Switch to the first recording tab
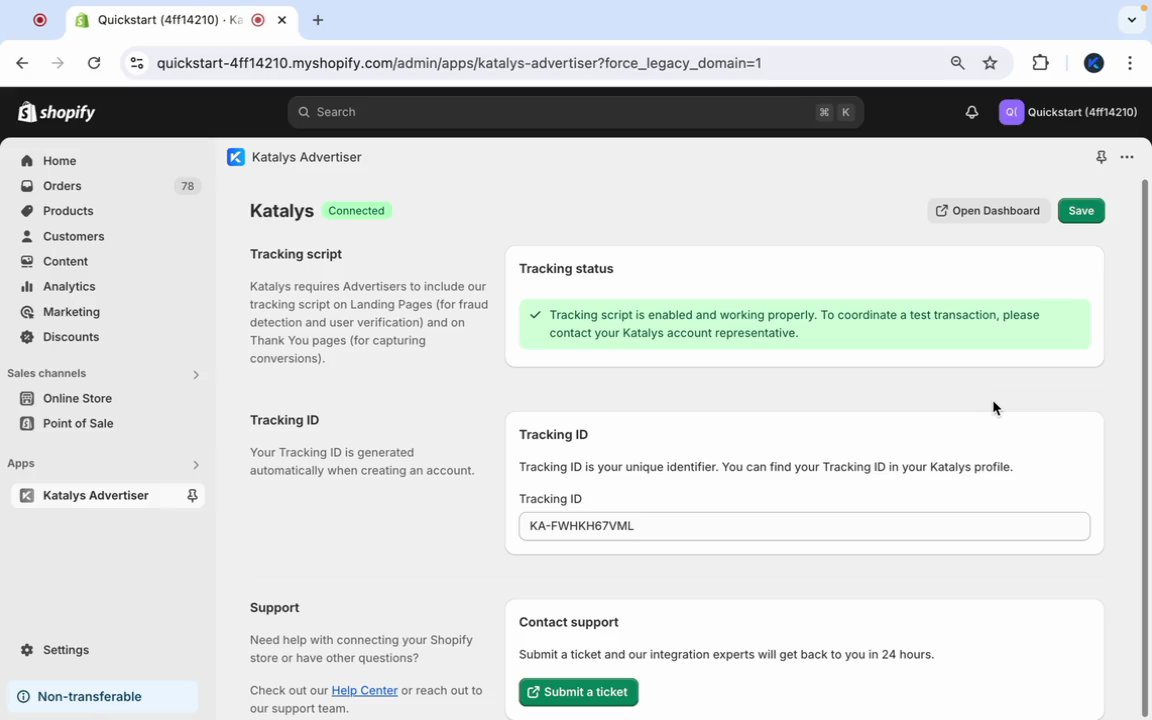This screenshot has height=720, width=1152. pos(40,20)
